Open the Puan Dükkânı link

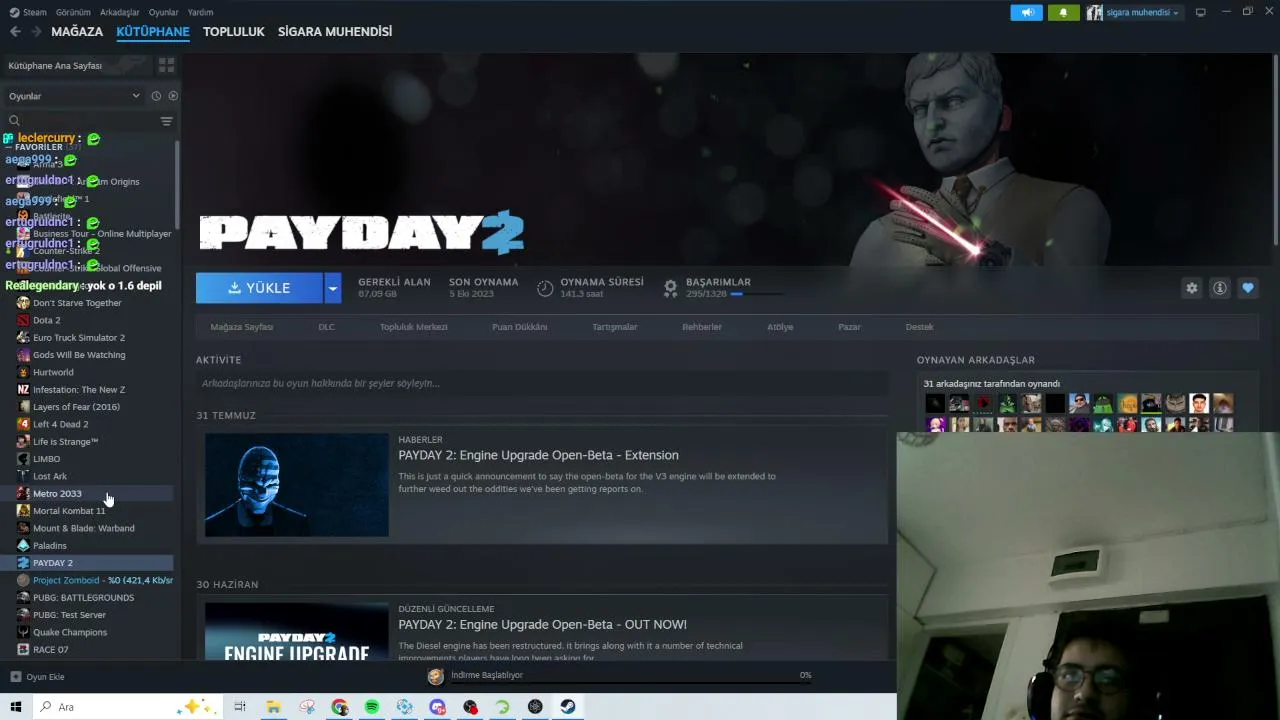[x=520, y=327]
